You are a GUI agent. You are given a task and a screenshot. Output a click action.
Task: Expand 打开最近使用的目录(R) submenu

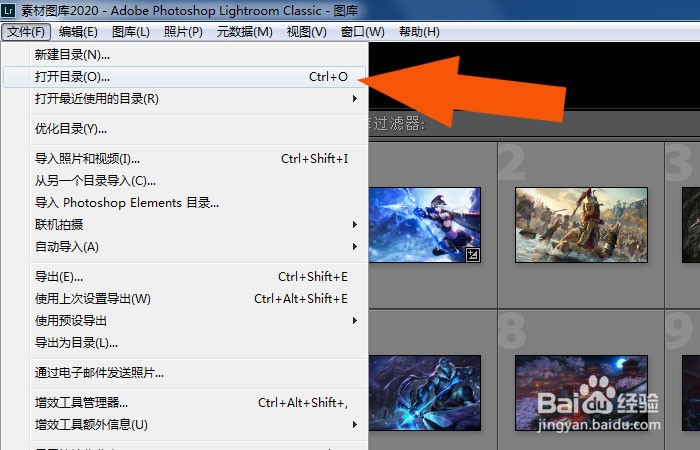184,99
